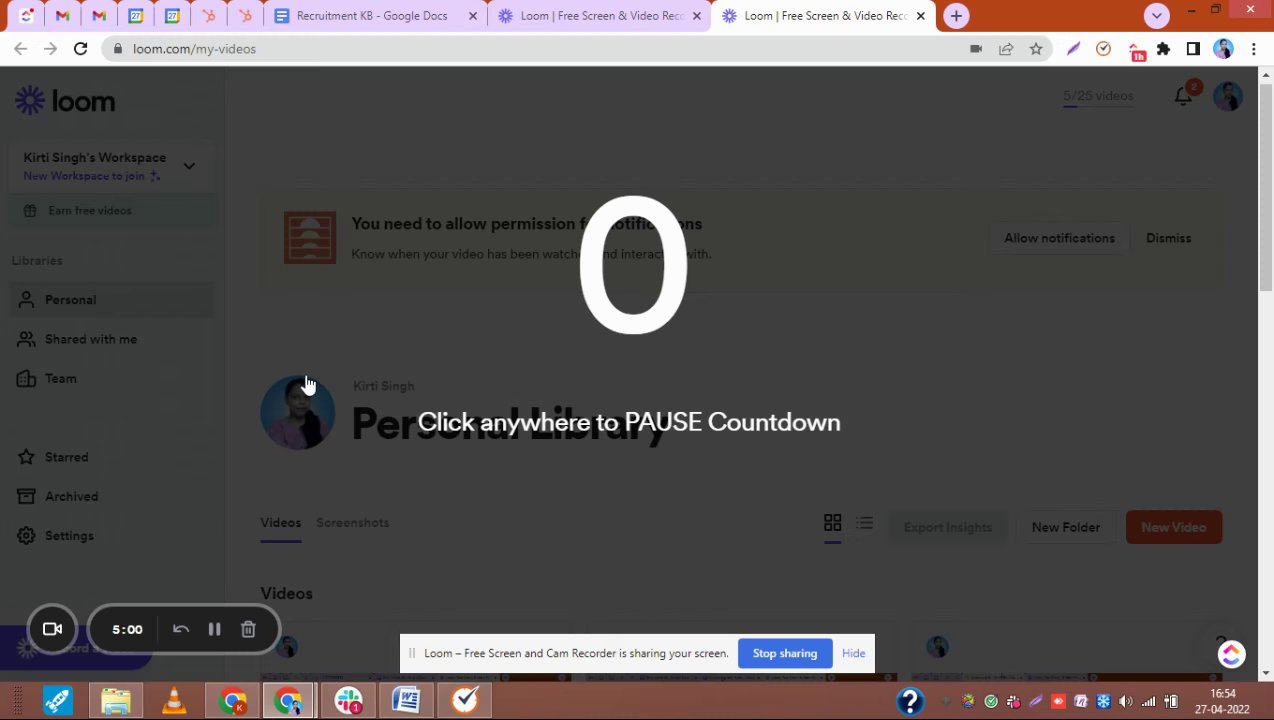Share this page icon in address bar

tap(1005, 48)
